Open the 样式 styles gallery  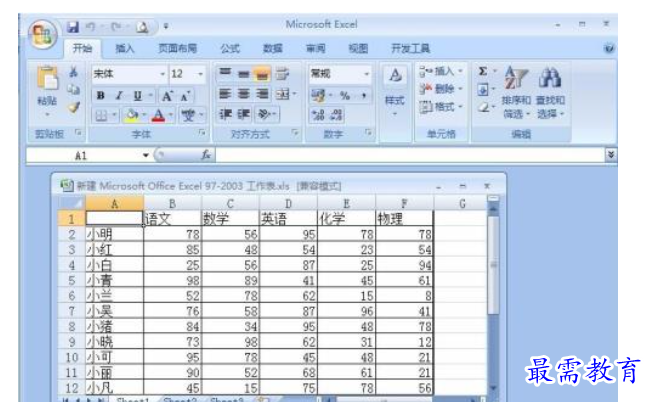394,89
